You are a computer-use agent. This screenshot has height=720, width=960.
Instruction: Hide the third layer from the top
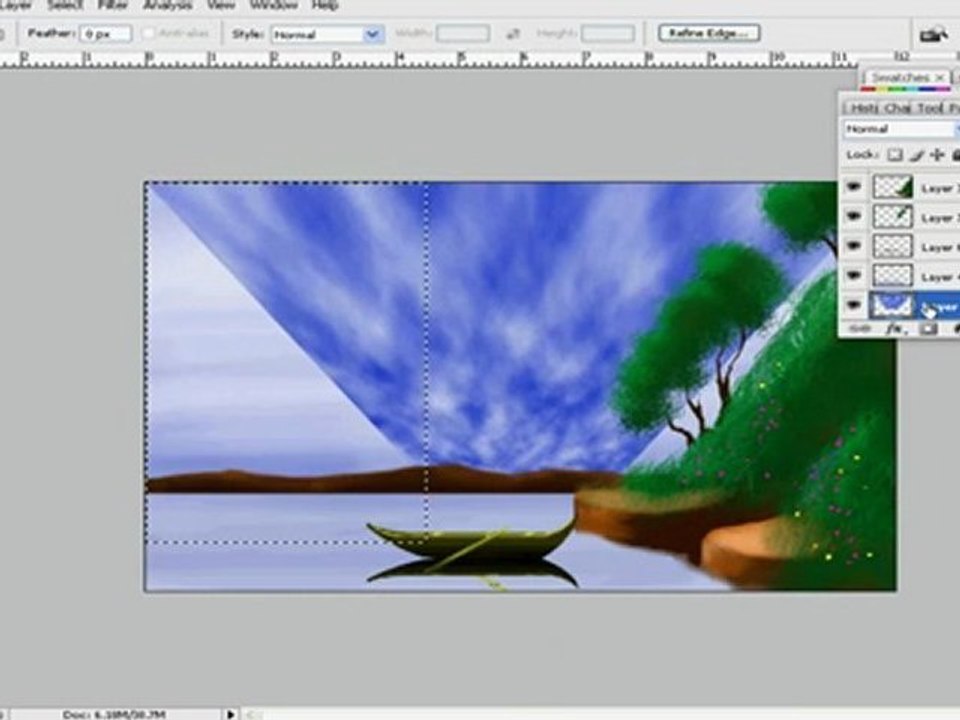click(x=853, y=246)
